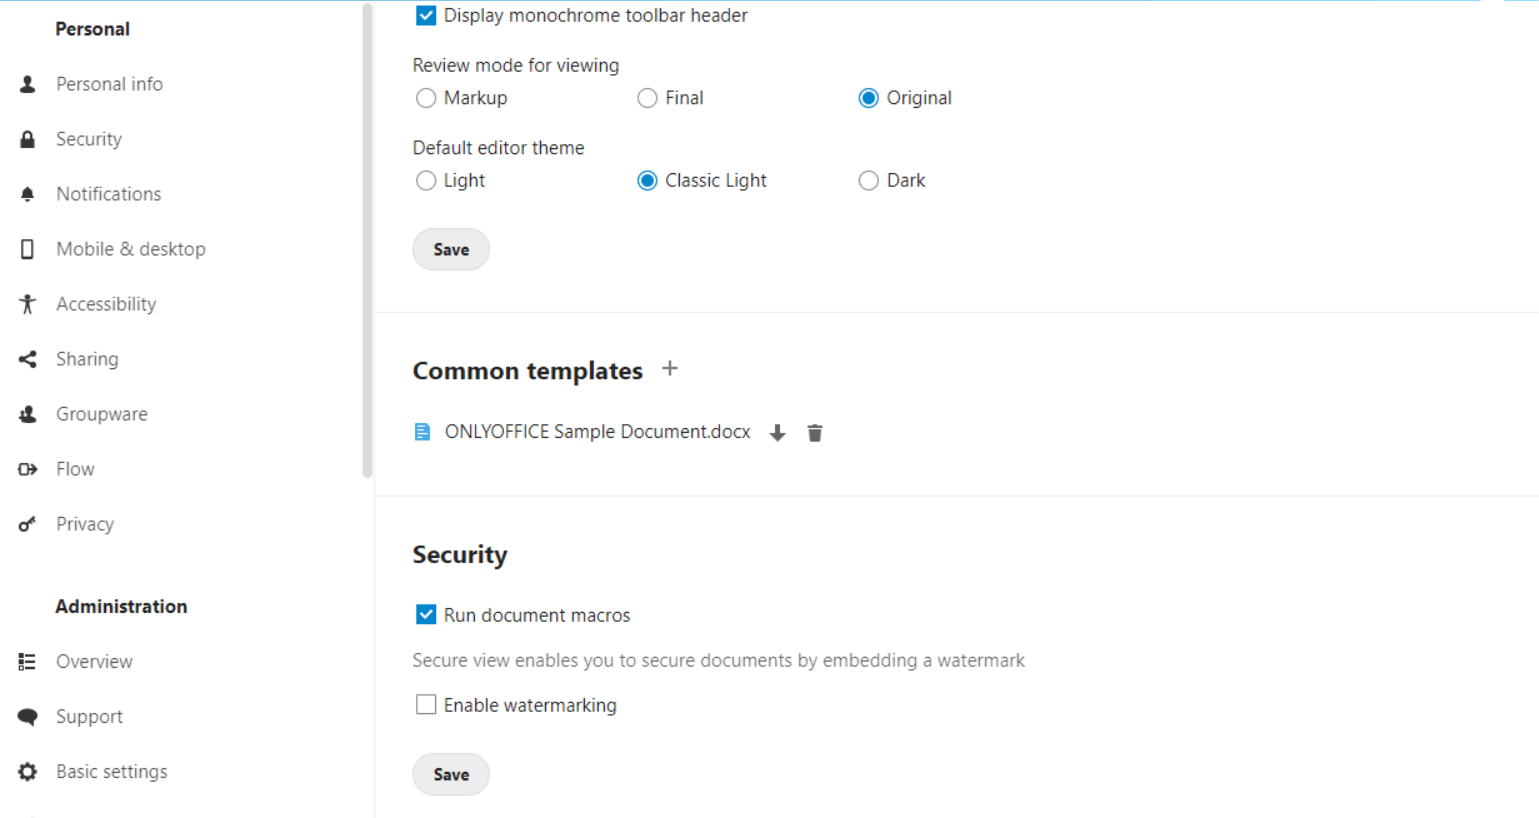Image resolution: width=1539 pixels, height=818 pixels.
Task: Add a new common template via plus icon
Action: pos(669,368)
